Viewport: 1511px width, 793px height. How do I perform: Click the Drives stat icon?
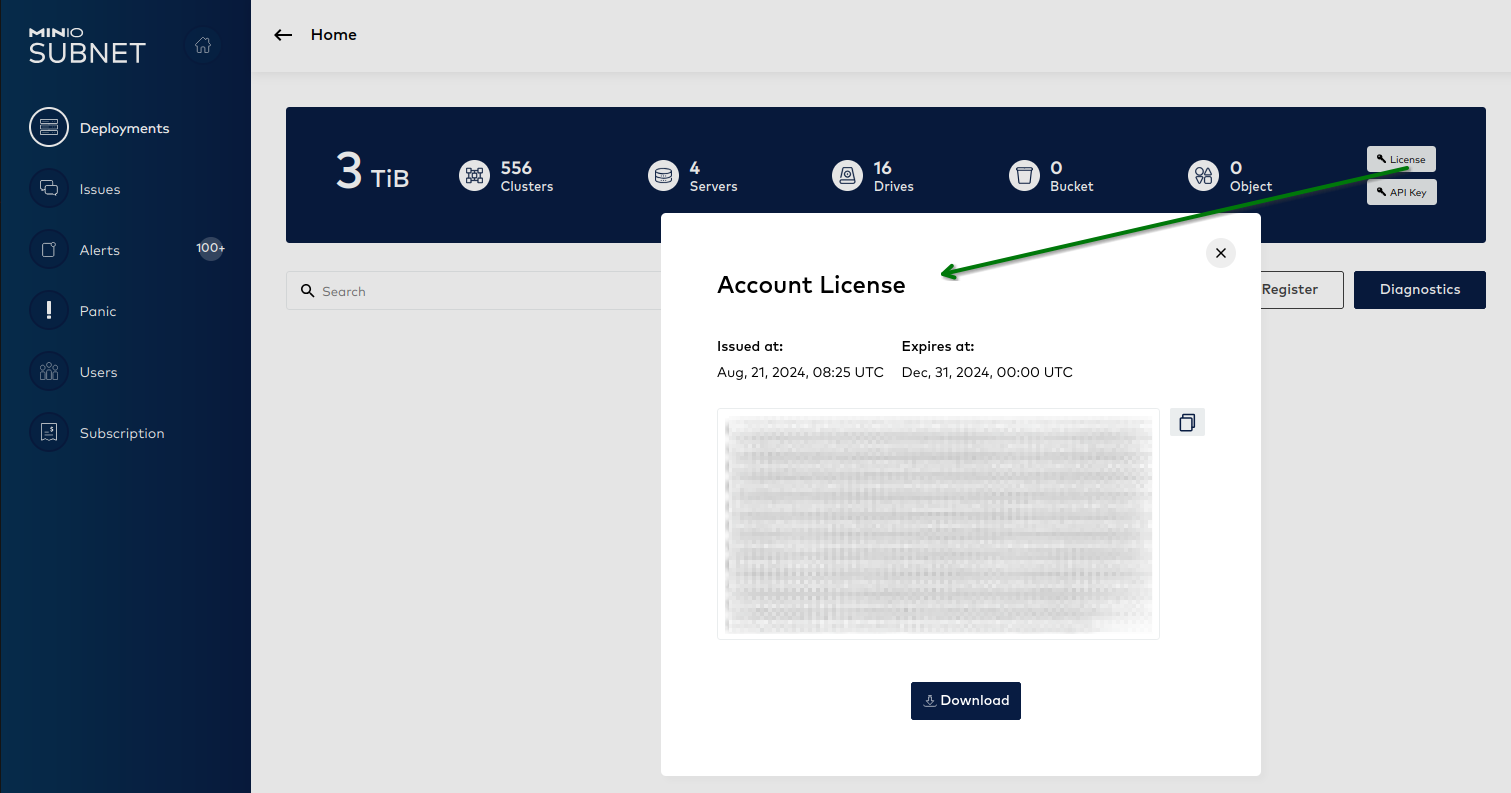[x=847, y=175]
